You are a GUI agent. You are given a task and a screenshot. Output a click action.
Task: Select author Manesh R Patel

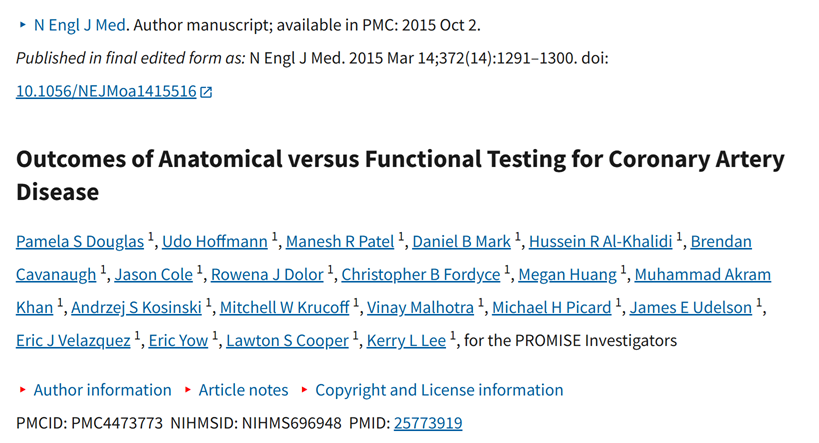(340, 241)
